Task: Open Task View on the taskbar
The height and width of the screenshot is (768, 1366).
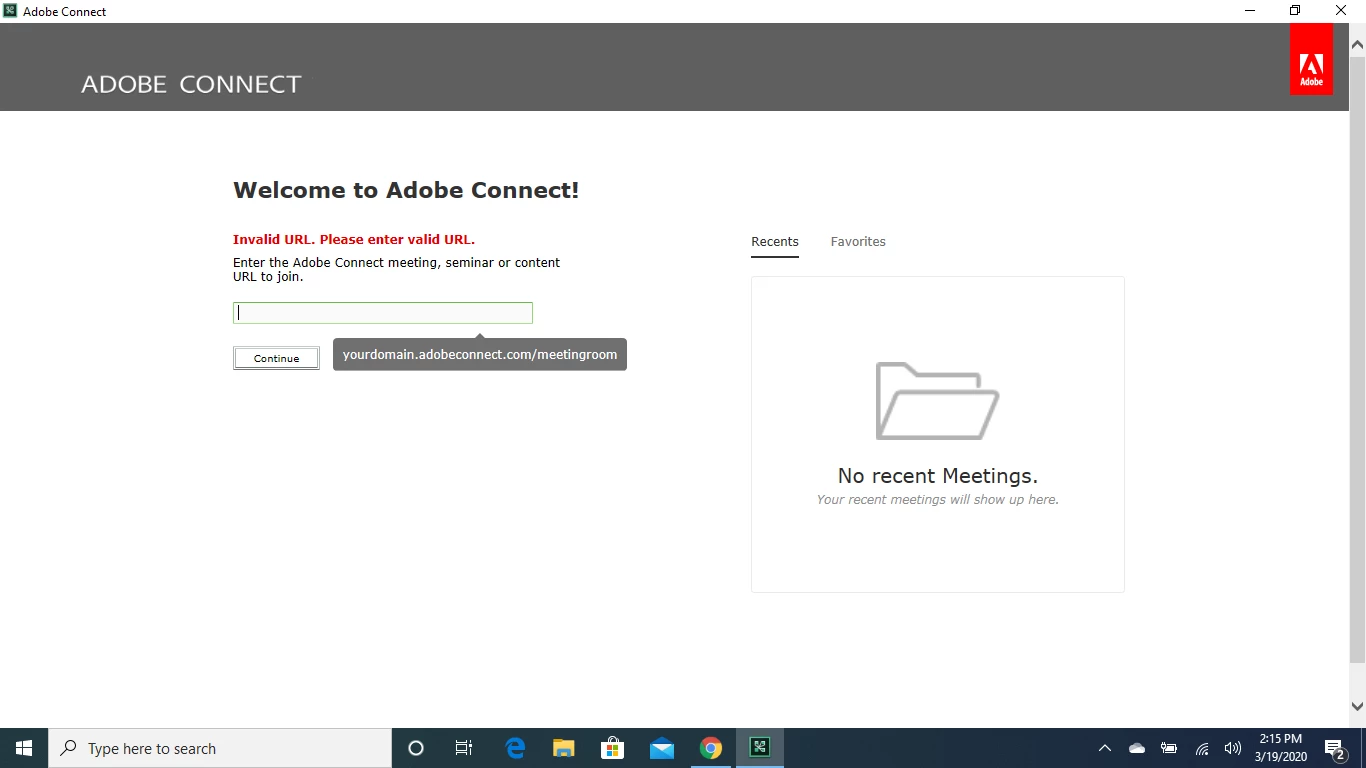Action: click(464, 748)
